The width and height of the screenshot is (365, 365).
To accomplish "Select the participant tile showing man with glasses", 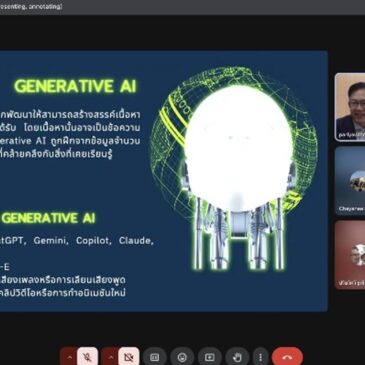I will tap(350, 107).
